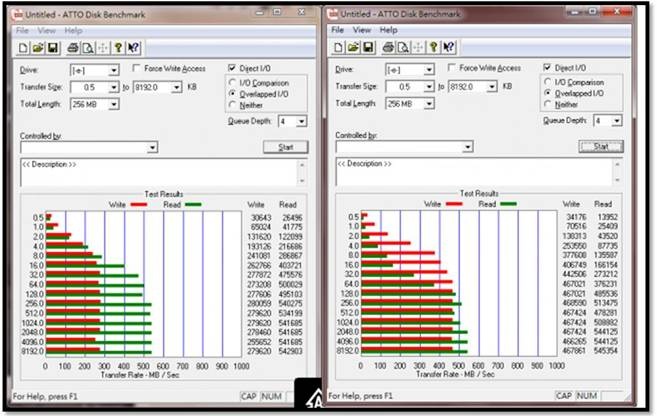This screenshot has height=416, width=657.
Task: Click Context Help arrow icon in left window
Action: (133, 48)
